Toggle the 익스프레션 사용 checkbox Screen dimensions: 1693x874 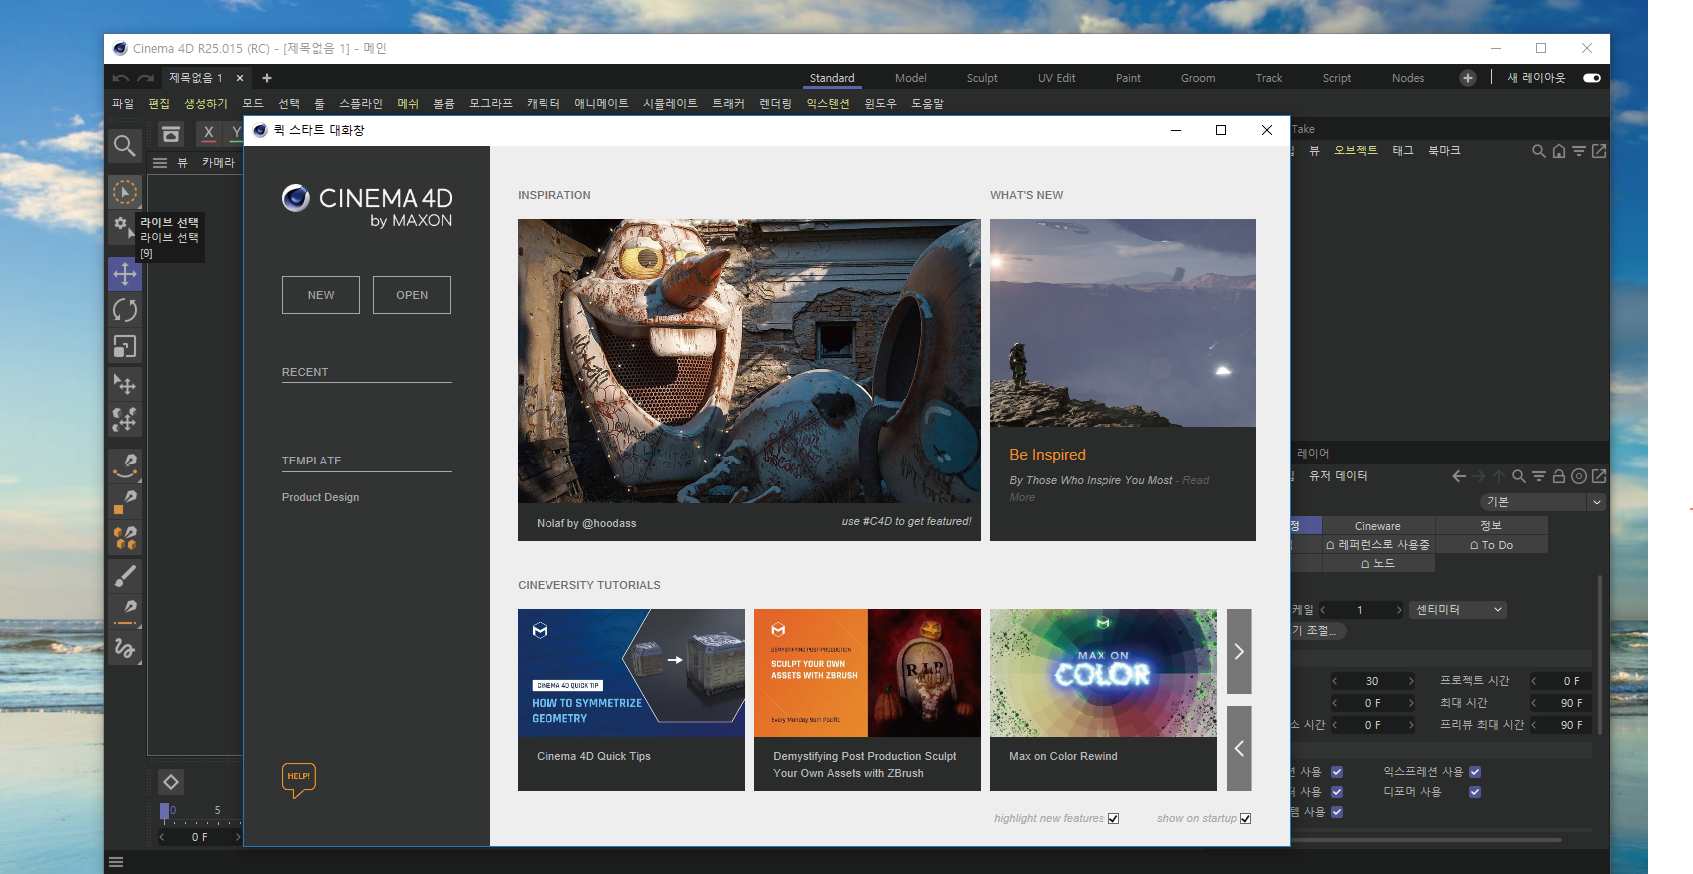pyautogui.click(x=1475, y=772)
